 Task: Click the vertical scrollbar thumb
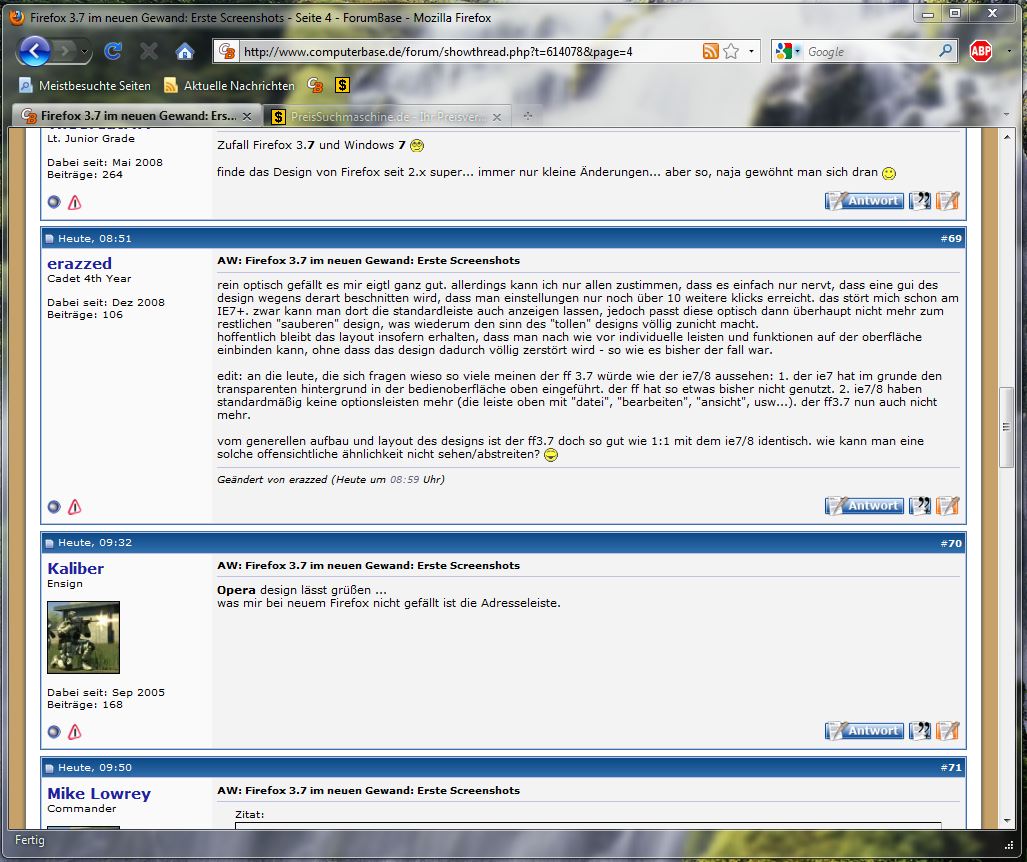[1006, 427]
